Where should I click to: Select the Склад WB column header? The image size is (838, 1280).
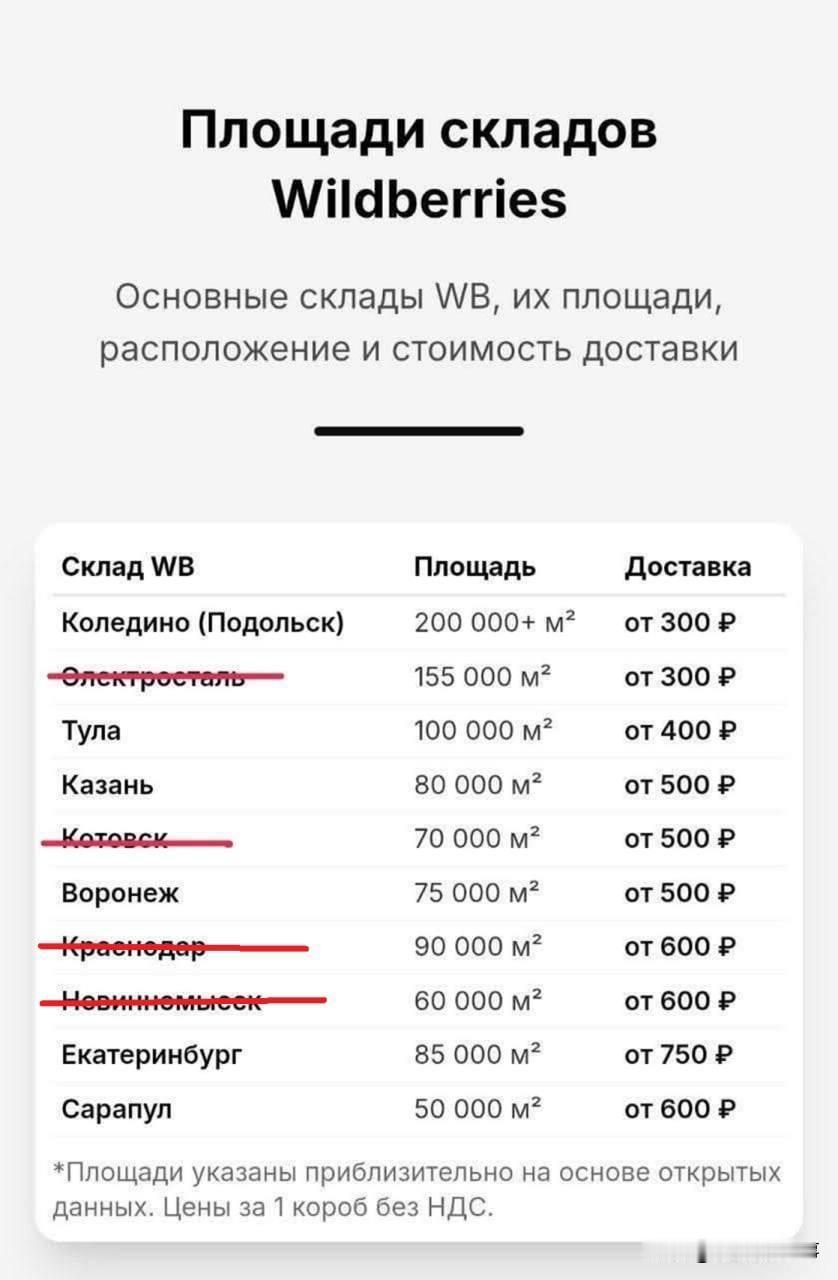click(x=128, y=567)
